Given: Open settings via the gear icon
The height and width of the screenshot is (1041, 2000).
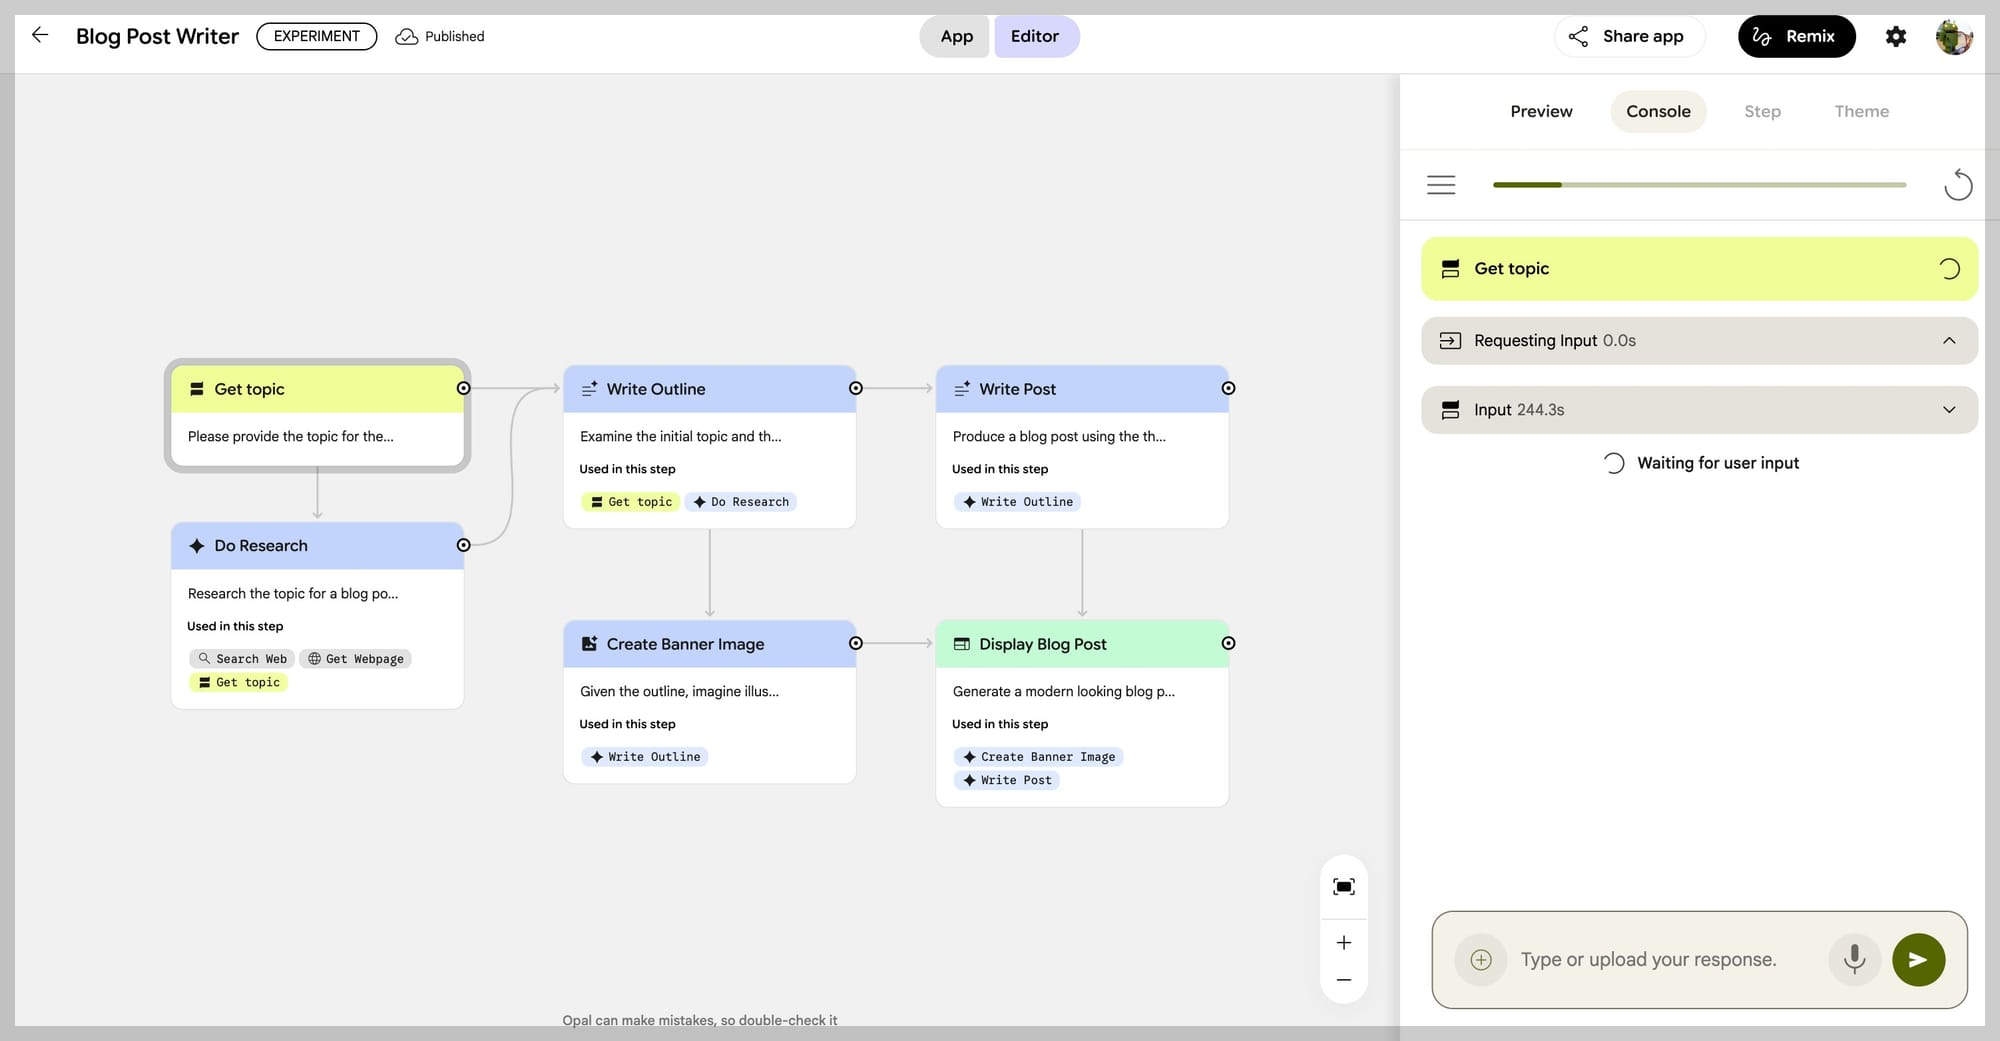Looking at the screenshot, I should pos(1895,37).
